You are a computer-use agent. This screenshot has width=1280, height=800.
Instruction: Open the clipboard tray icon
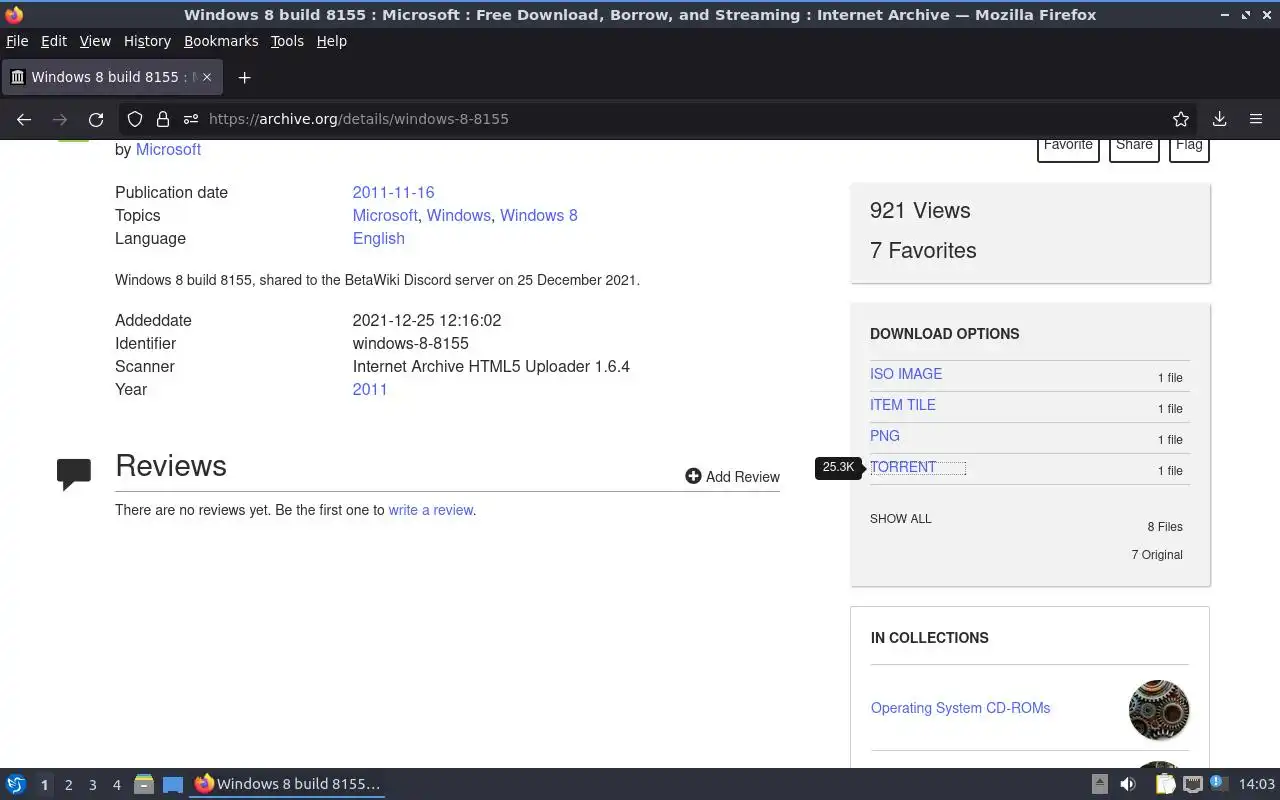coord(1164,784)
